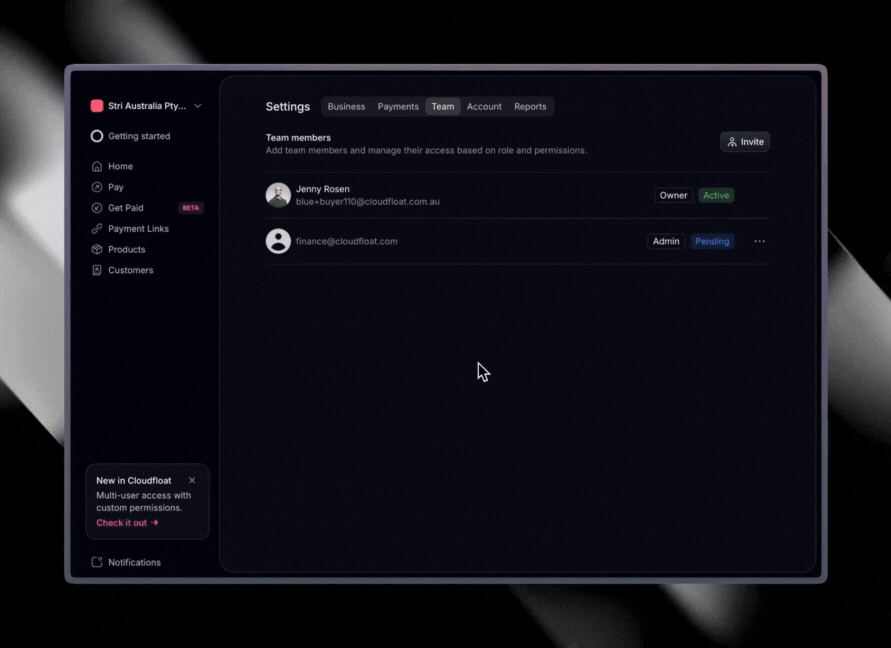Click the Products box icon
The width and height of the screenshot is (891, 648).
(x=97, y=250)
